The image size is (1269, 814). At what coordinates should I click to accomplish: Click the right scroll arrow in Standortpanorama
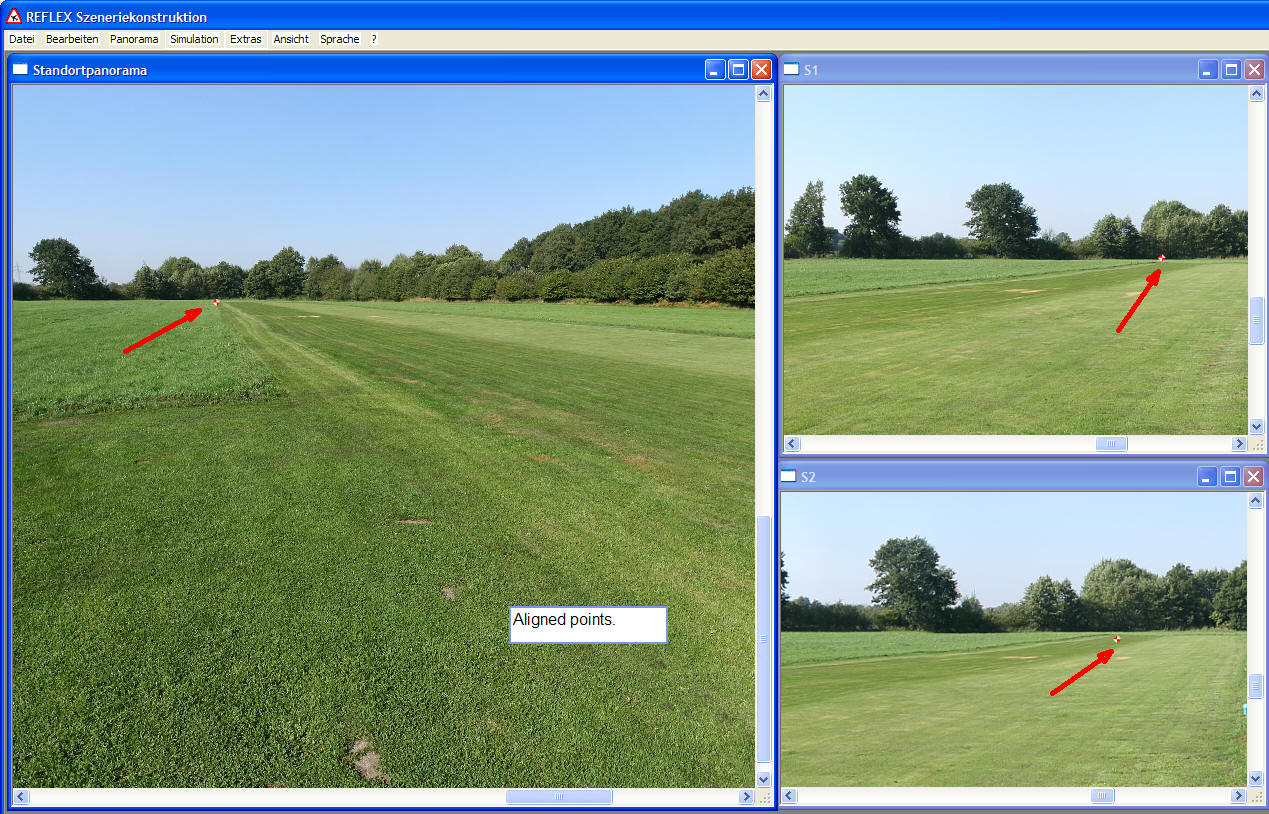[746, 797]
